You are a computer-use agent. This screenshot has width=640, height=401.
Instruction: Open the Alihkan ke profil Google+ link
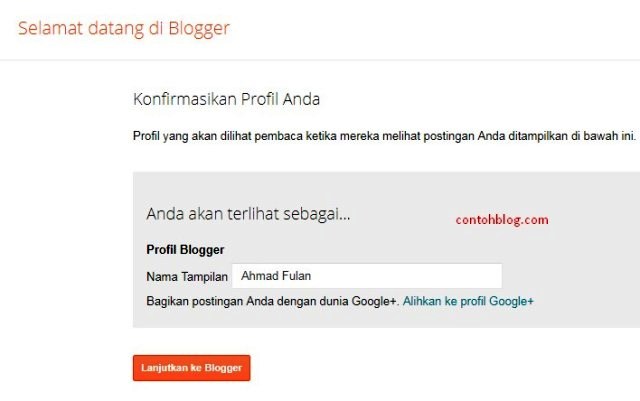(x=468, y=300)
